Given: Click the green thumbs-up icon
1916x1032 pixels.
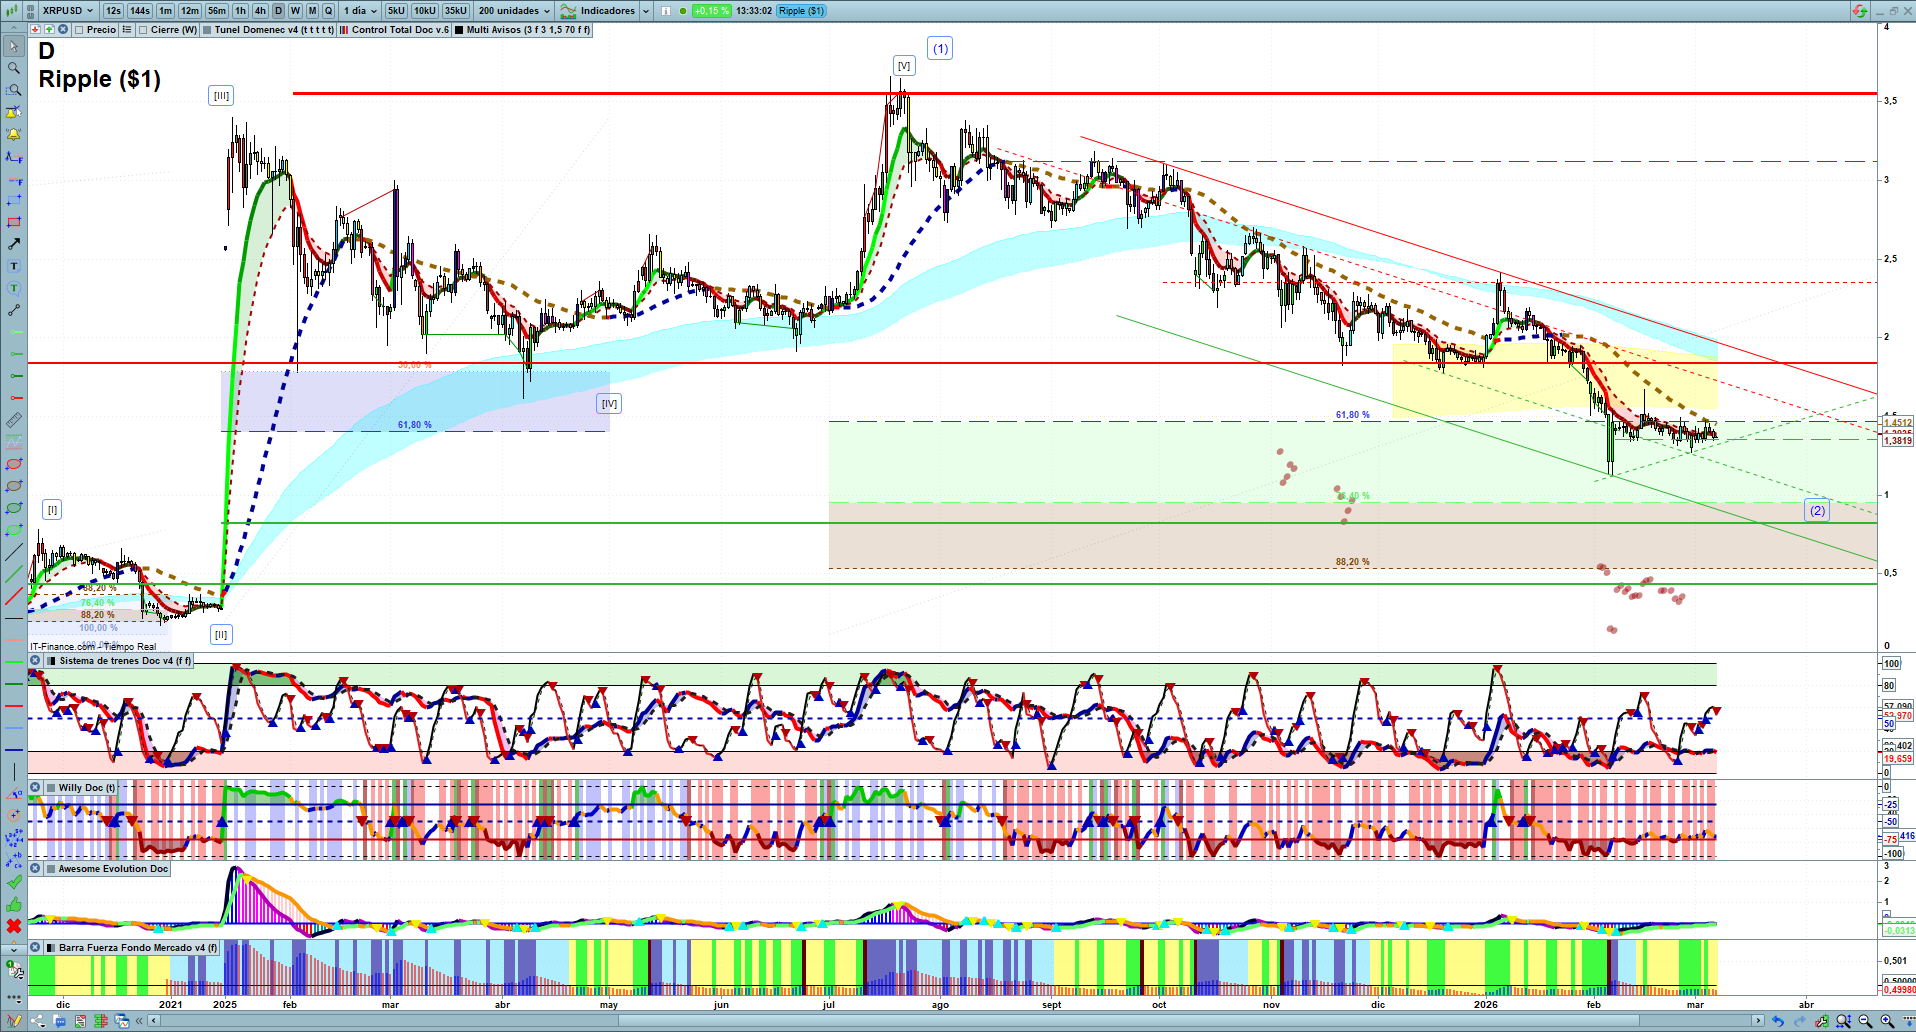Looking at the screenshot, I should tap(14, 904).
